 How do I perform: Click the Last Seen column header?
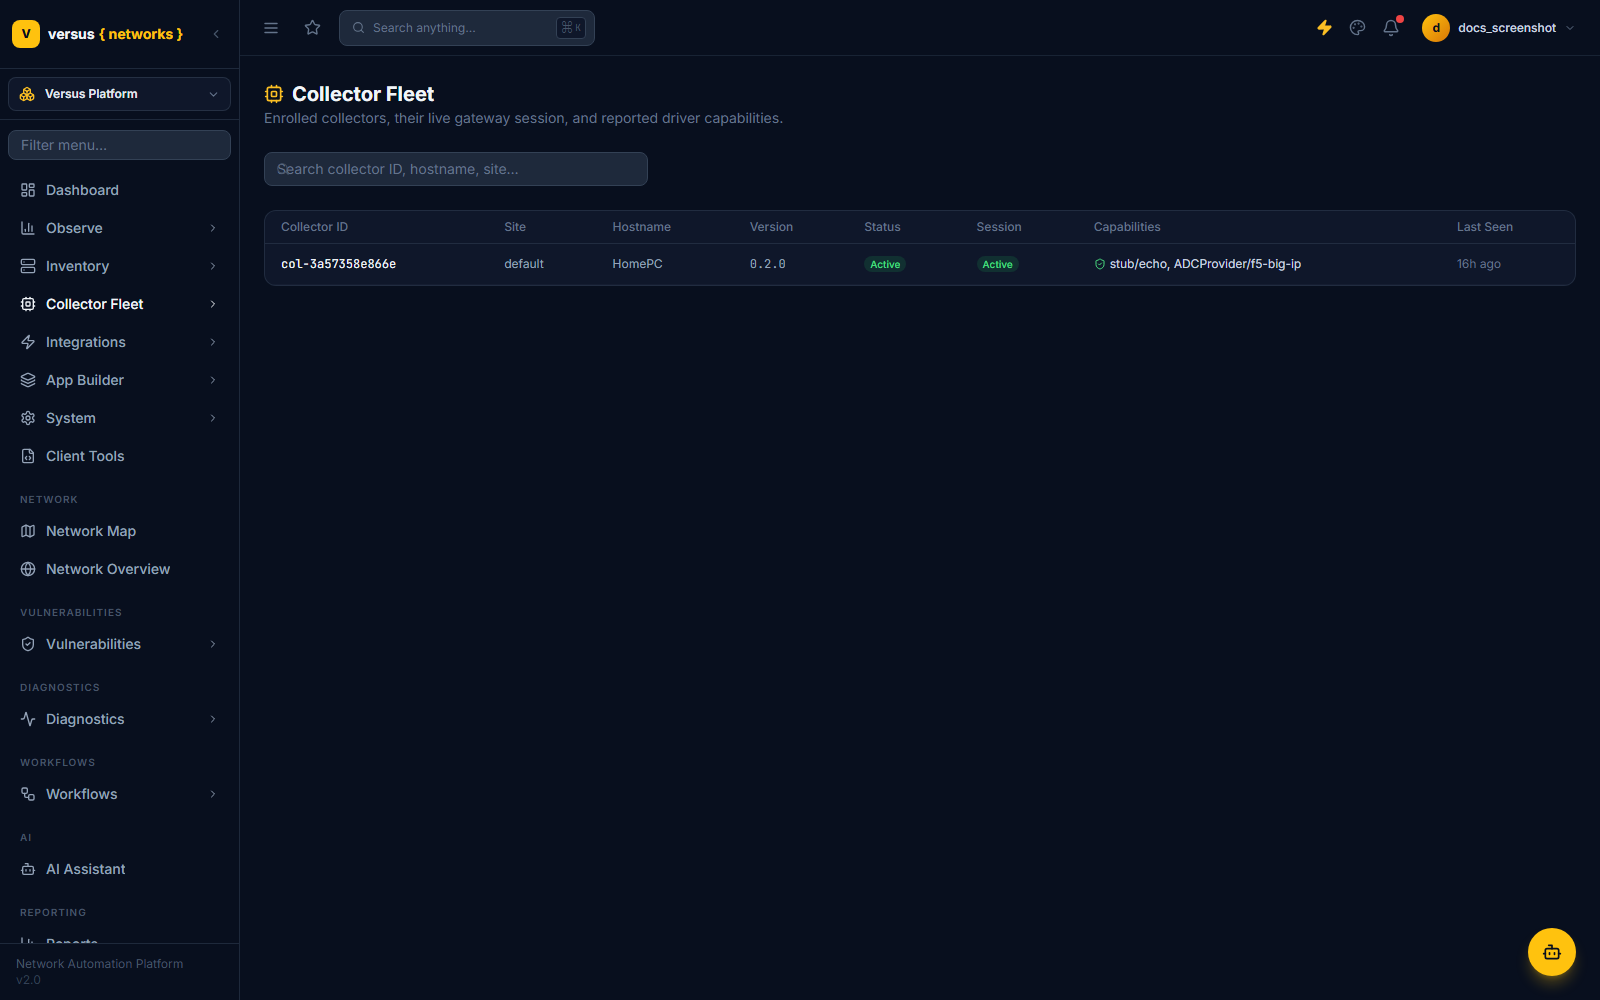tap(1484, 227)
